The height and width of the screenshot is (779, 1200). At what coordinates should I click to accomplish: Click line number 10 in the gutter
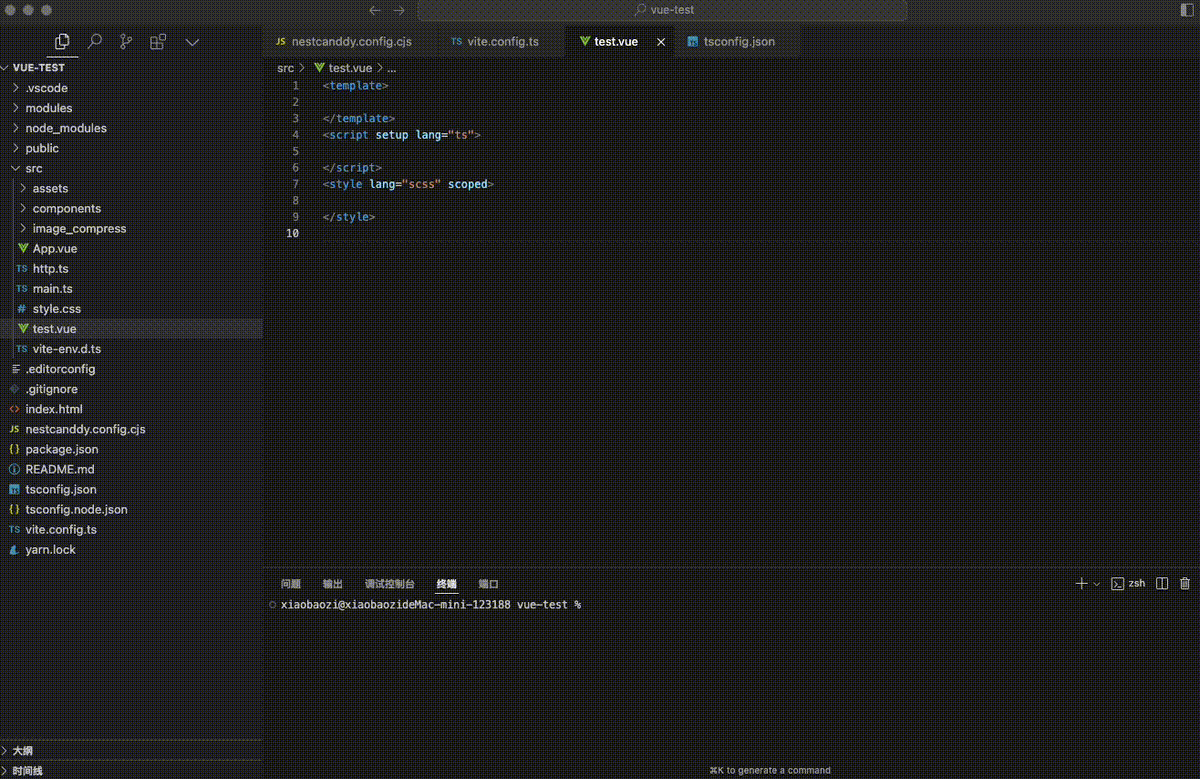pos(292,233)
